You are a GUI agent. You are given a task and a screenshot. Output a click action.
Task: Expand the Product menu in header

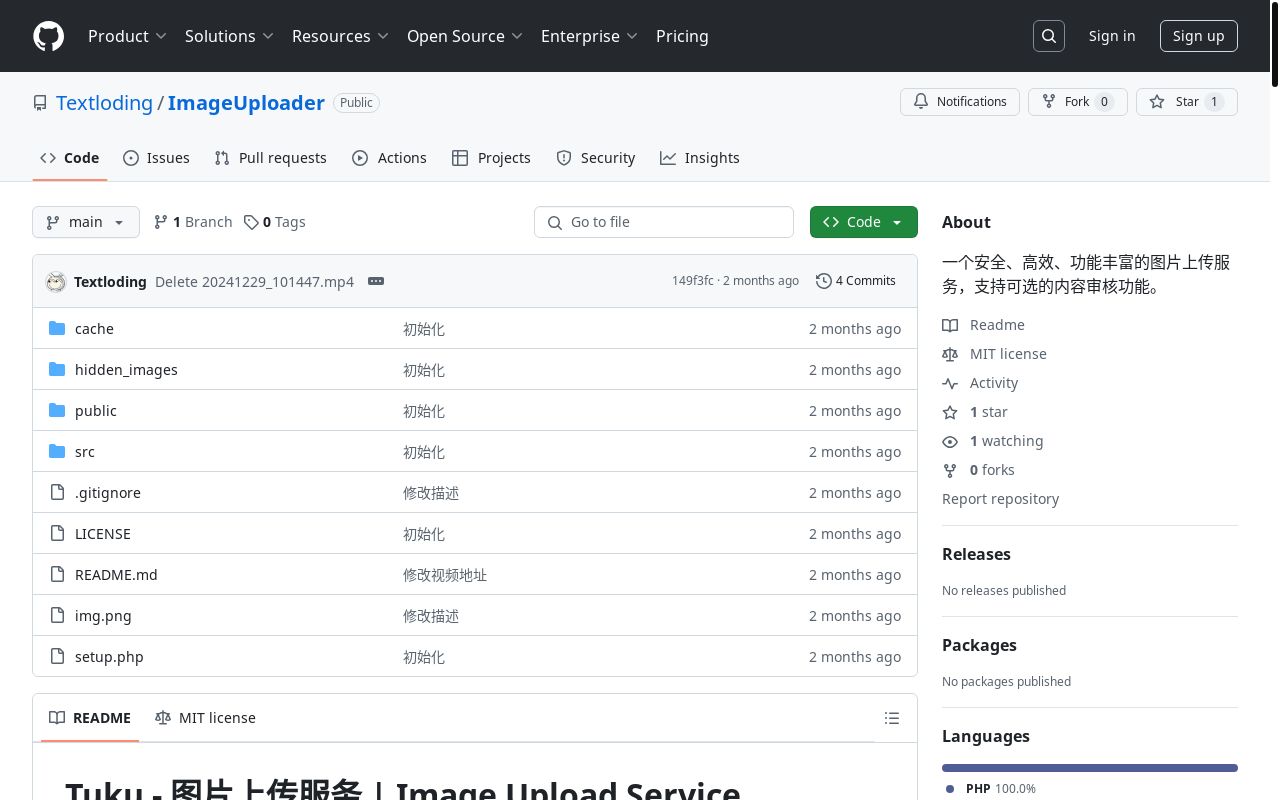tap(127, 36)
